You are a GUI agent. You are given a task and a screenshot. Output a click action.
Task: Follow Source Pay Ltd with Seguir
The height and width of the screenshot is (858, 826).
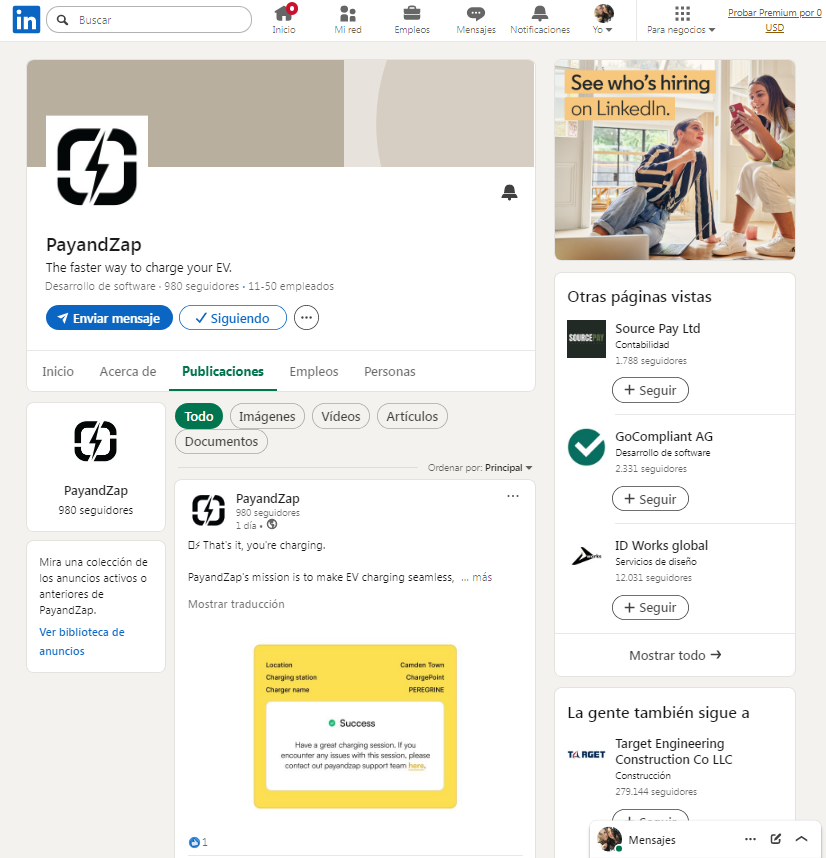pos(650,390)
